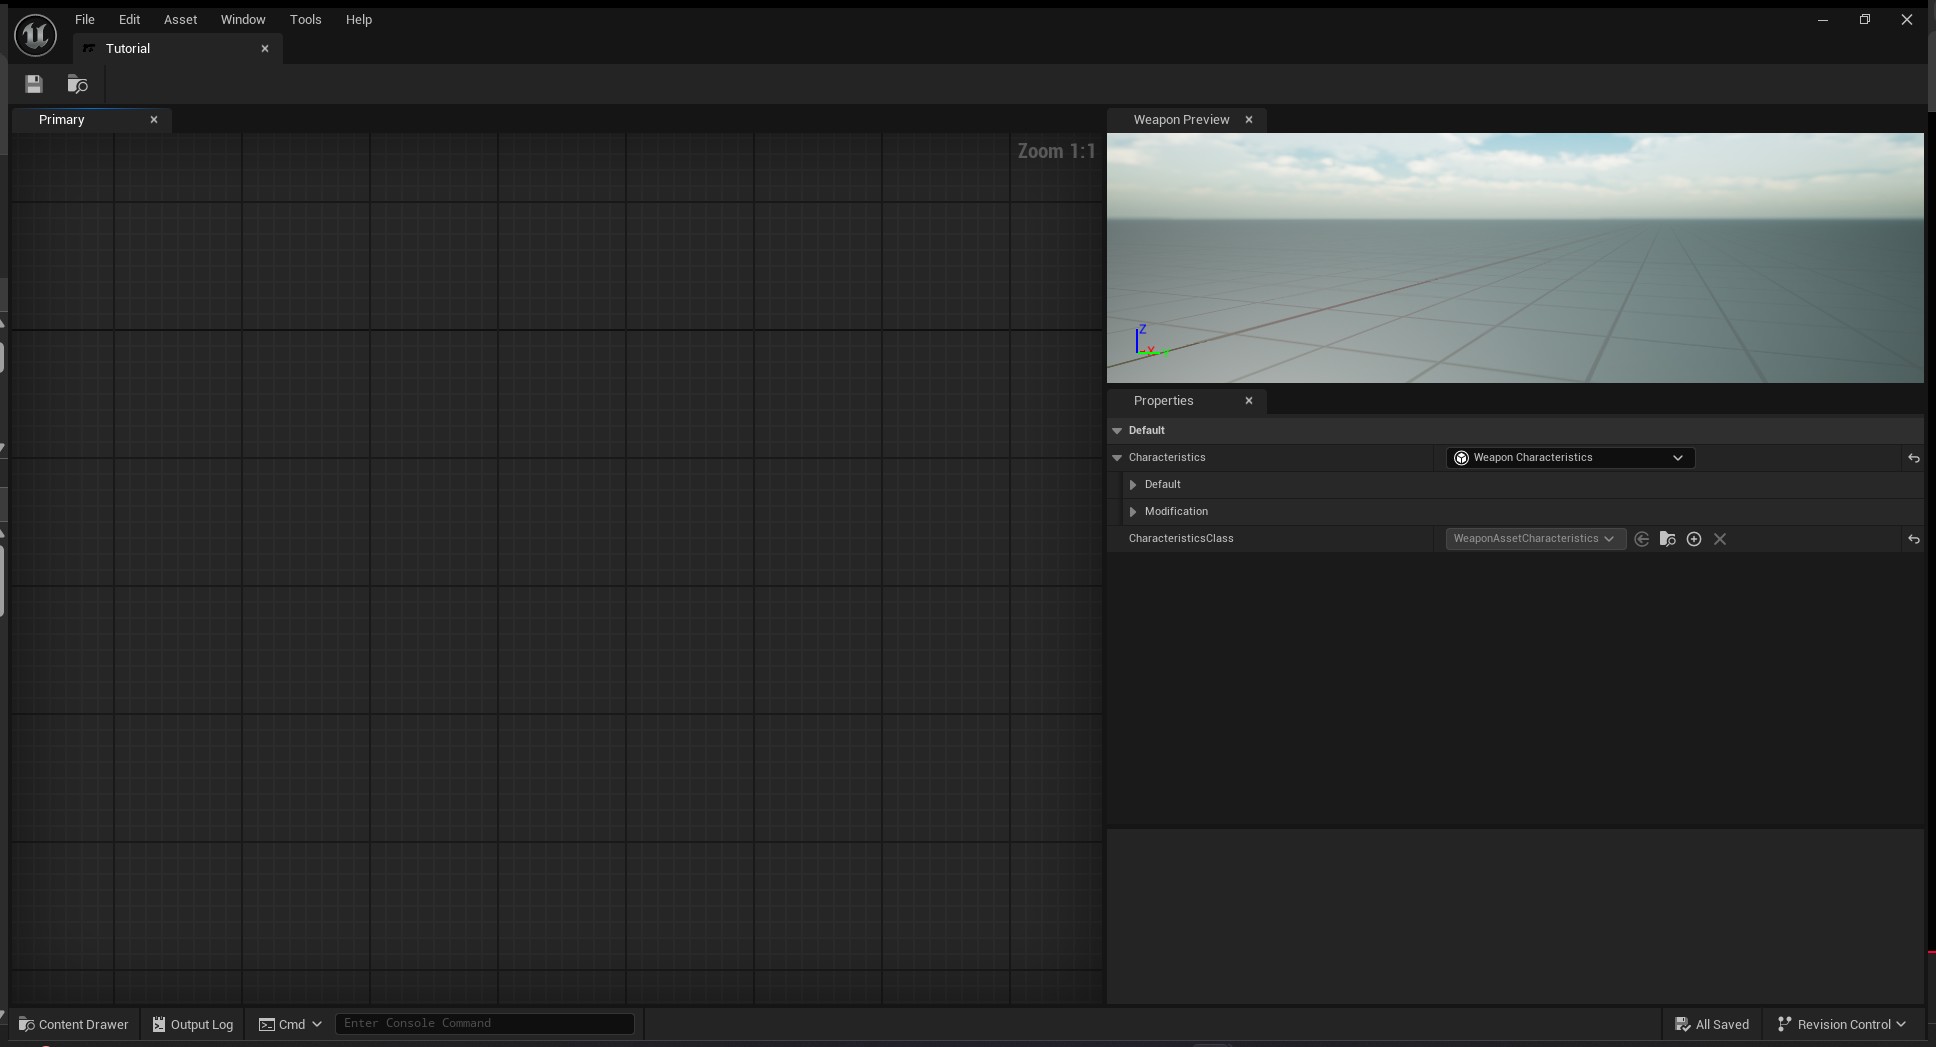
Task: Collapse the Characteristics property row
Action: [1117, 457]
